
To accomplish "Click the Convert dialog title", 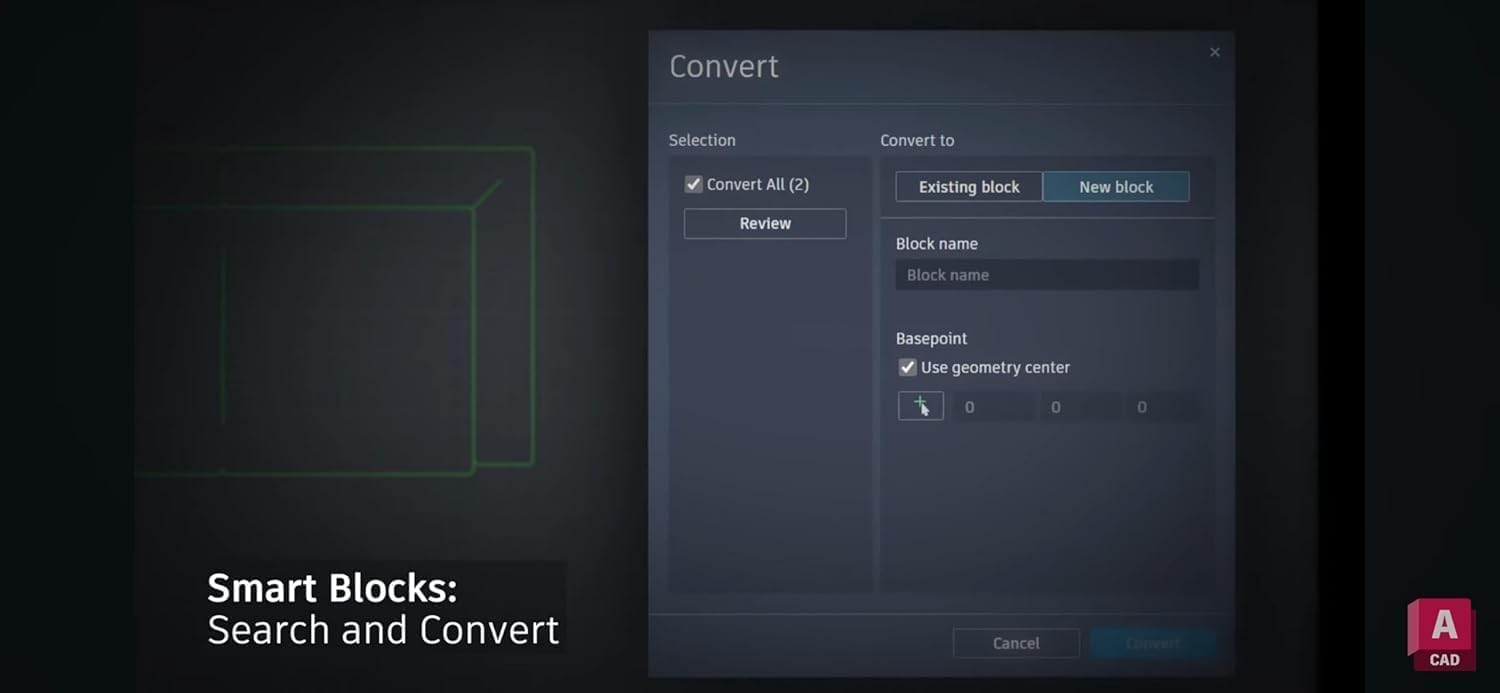I will [x=724, y=66].
